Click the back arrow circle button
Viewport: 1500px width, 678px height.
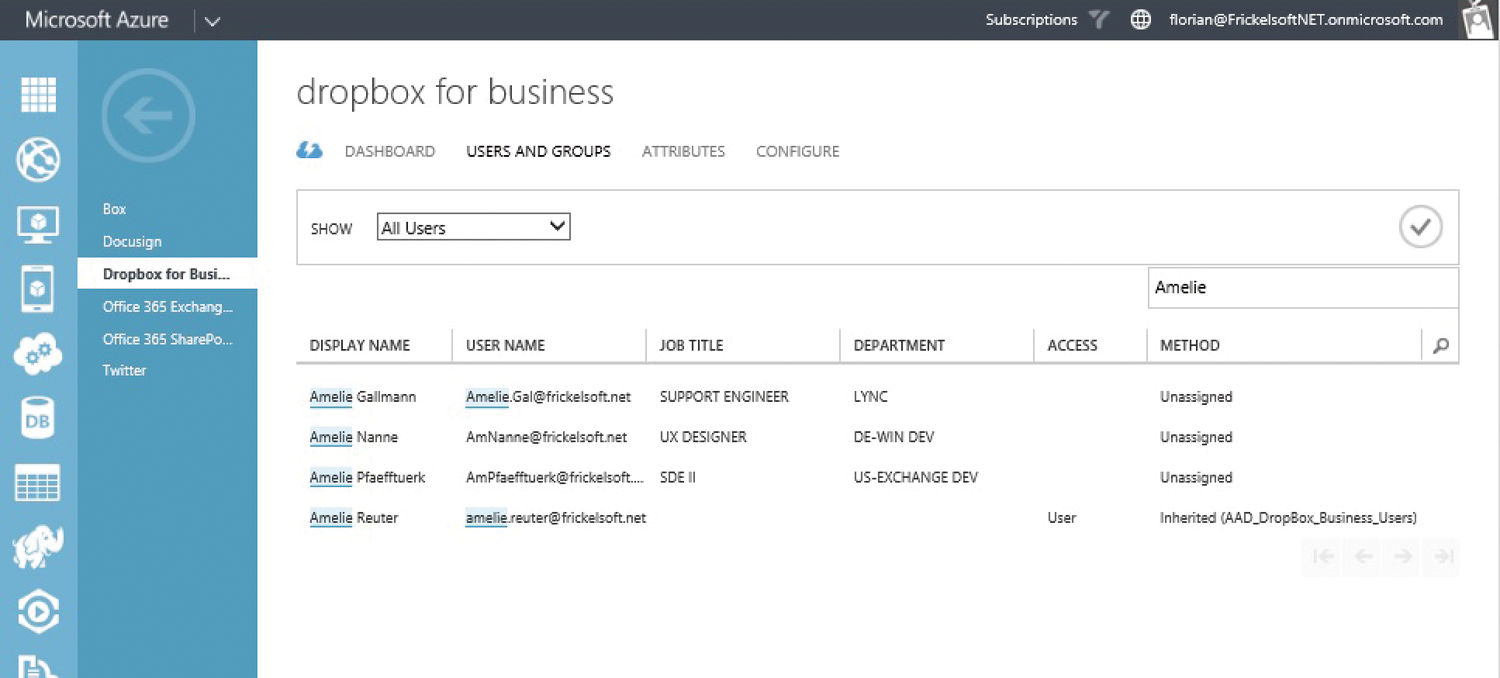[148, 116]
